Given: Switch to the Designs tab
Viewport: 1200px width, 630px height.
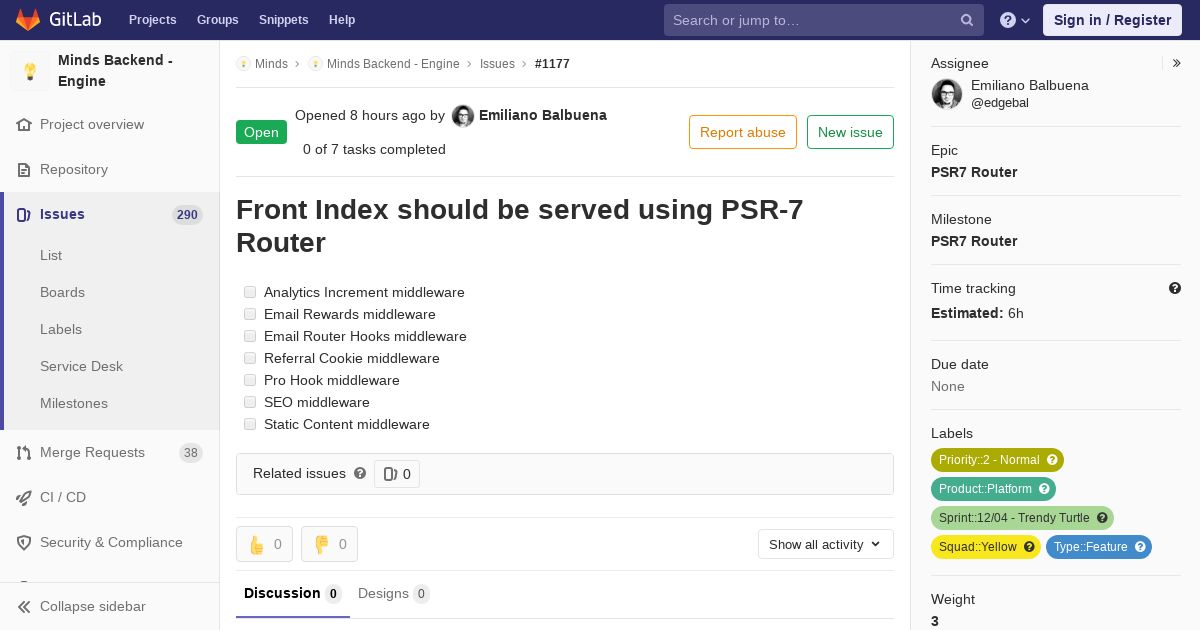Looking at the screenshot, I should (394, 594).
